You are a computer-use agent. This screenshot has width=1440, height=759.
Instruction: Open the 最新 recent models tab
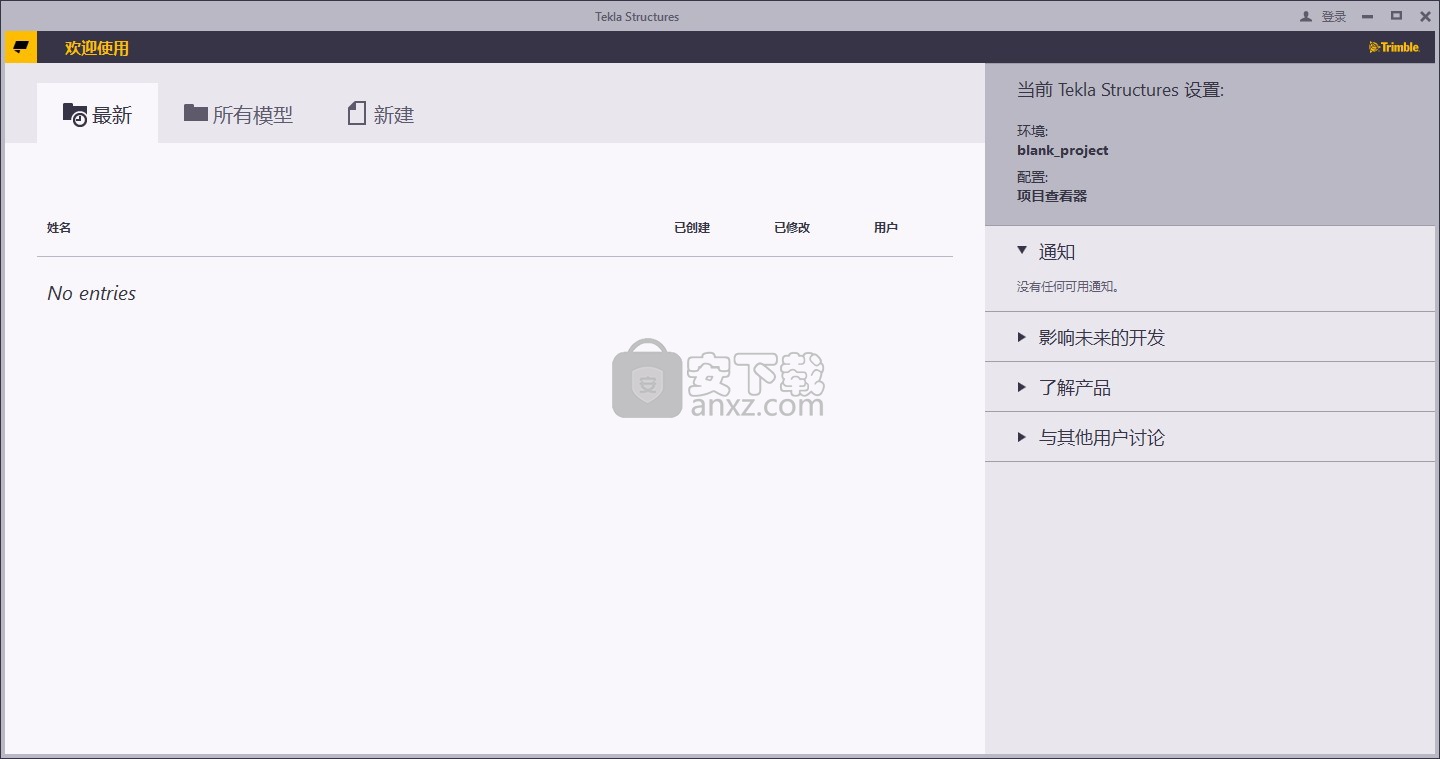97,114
